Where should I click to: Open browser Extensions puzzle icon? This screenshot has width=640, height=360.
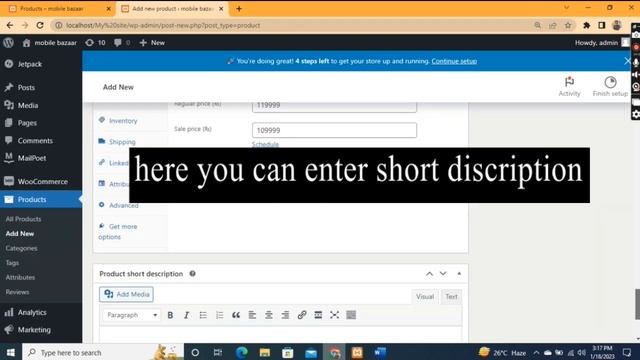pos(587,25)
